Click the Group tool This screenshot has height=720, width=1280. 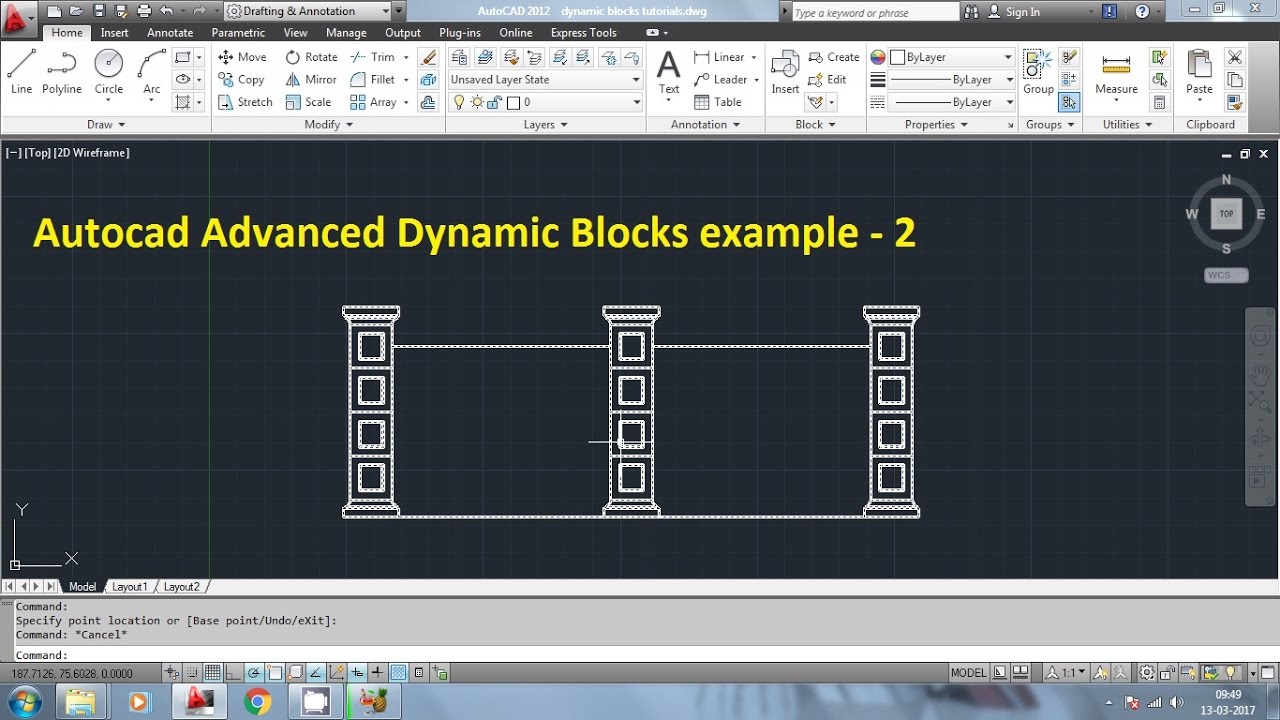click(x=1038, y=73)
